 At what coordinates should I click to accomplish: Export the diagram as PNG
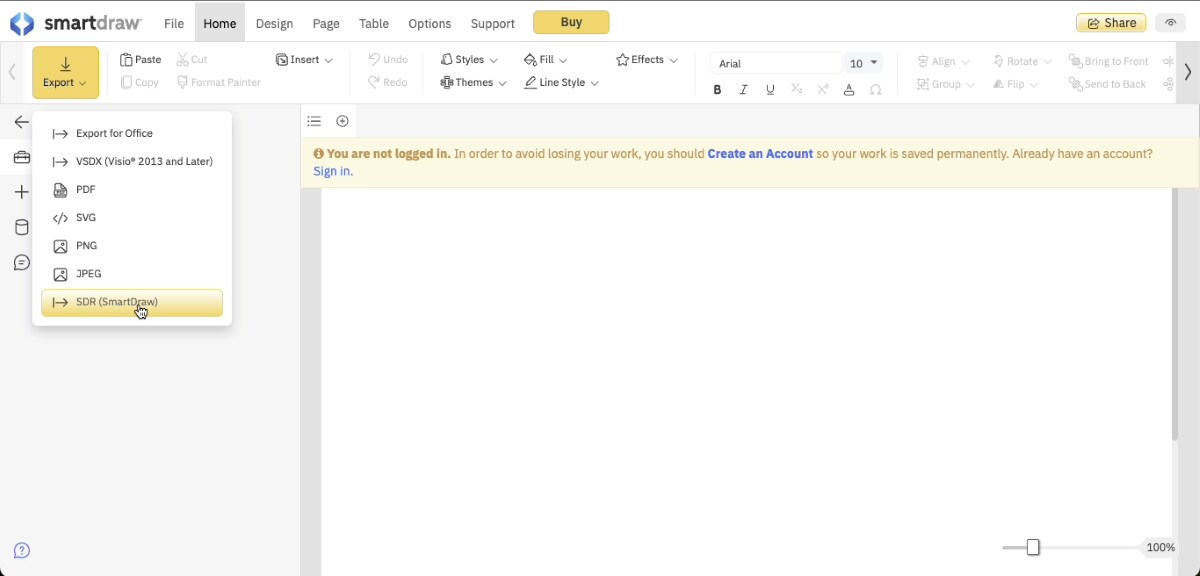tap(132, 245)
